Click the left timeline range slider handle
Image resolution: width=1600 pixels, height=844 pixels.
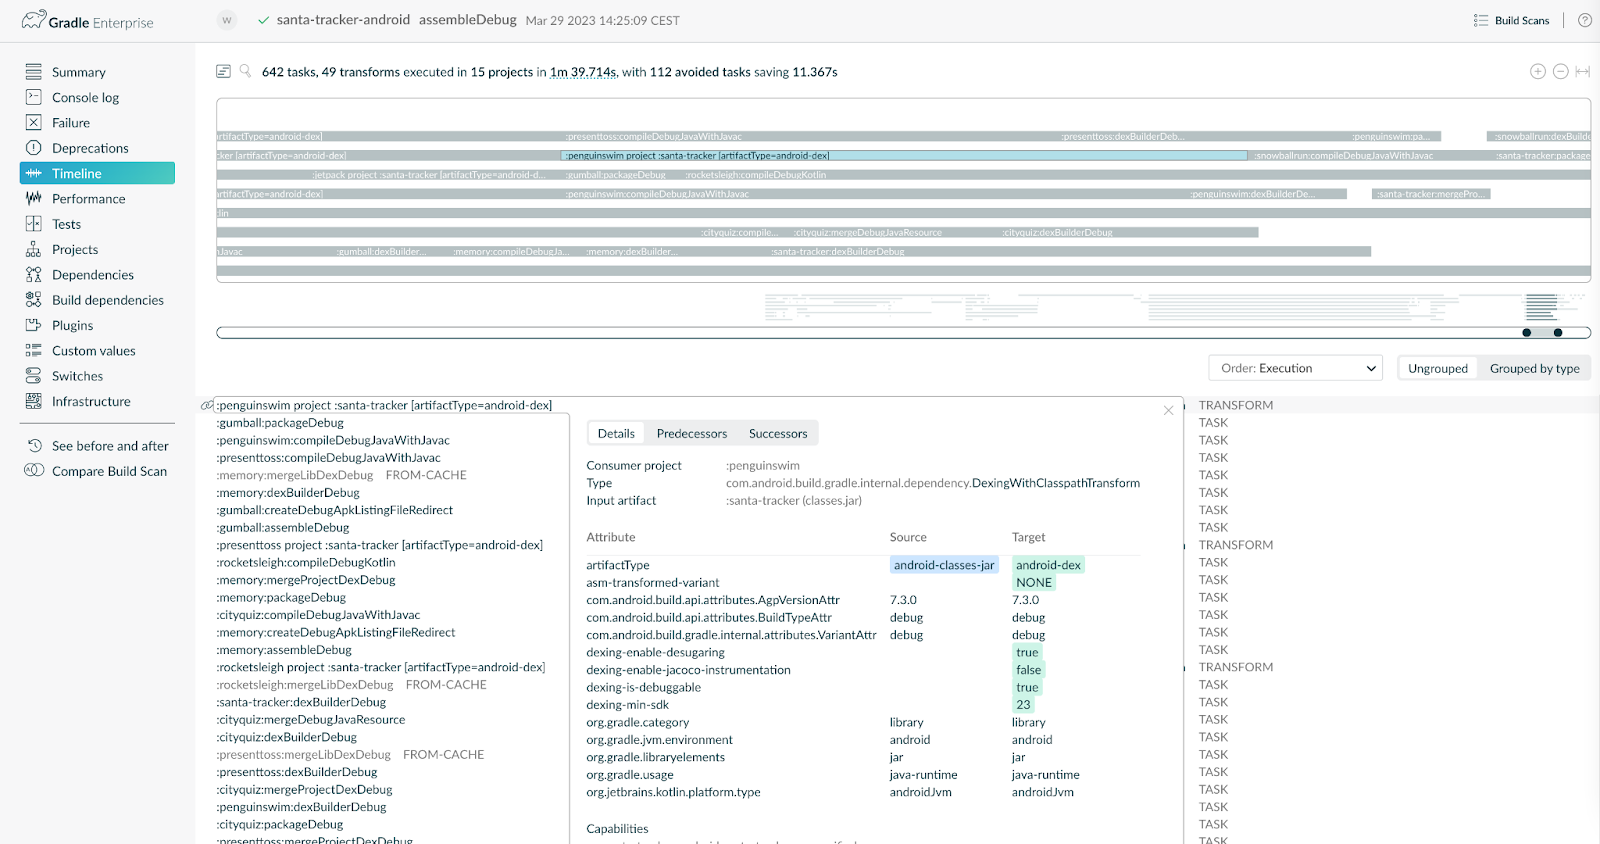click(1526, 333)
